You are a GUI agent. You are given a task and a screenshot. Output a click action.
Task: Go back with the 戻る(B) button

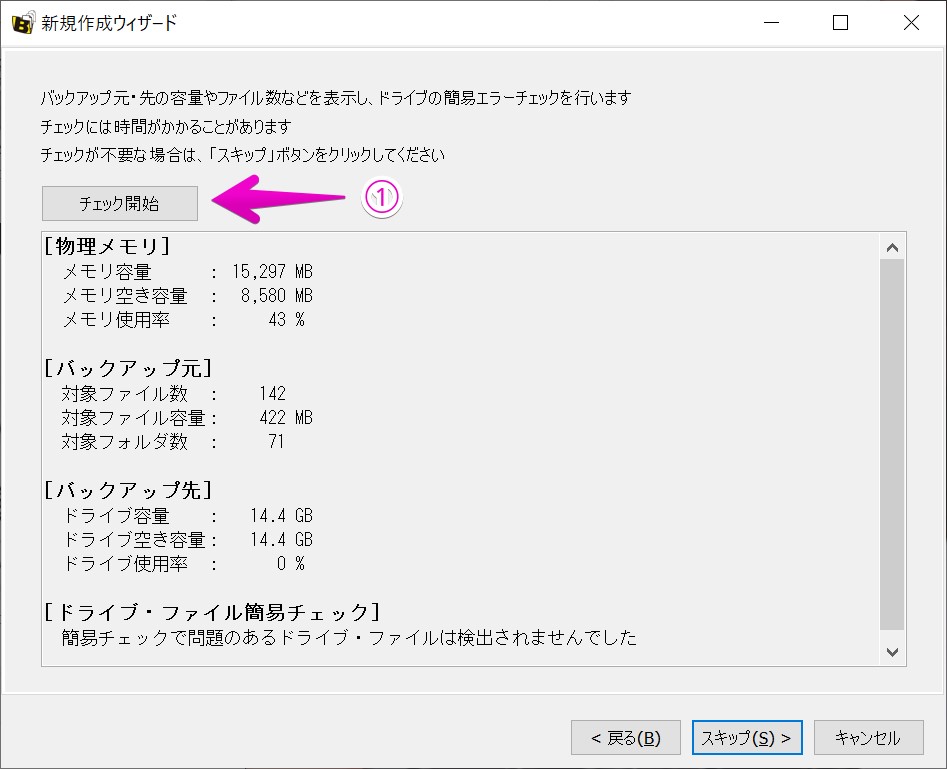(626, 738)
